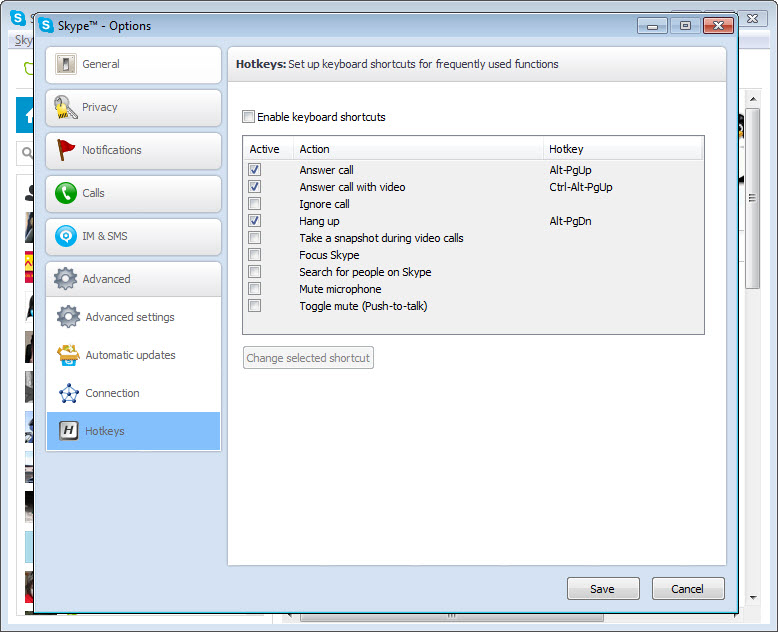The image size is (778, 632).
Task: Activate Search for people on Skype hotkey
Action: pyautogui.click(x=255, y=272)
